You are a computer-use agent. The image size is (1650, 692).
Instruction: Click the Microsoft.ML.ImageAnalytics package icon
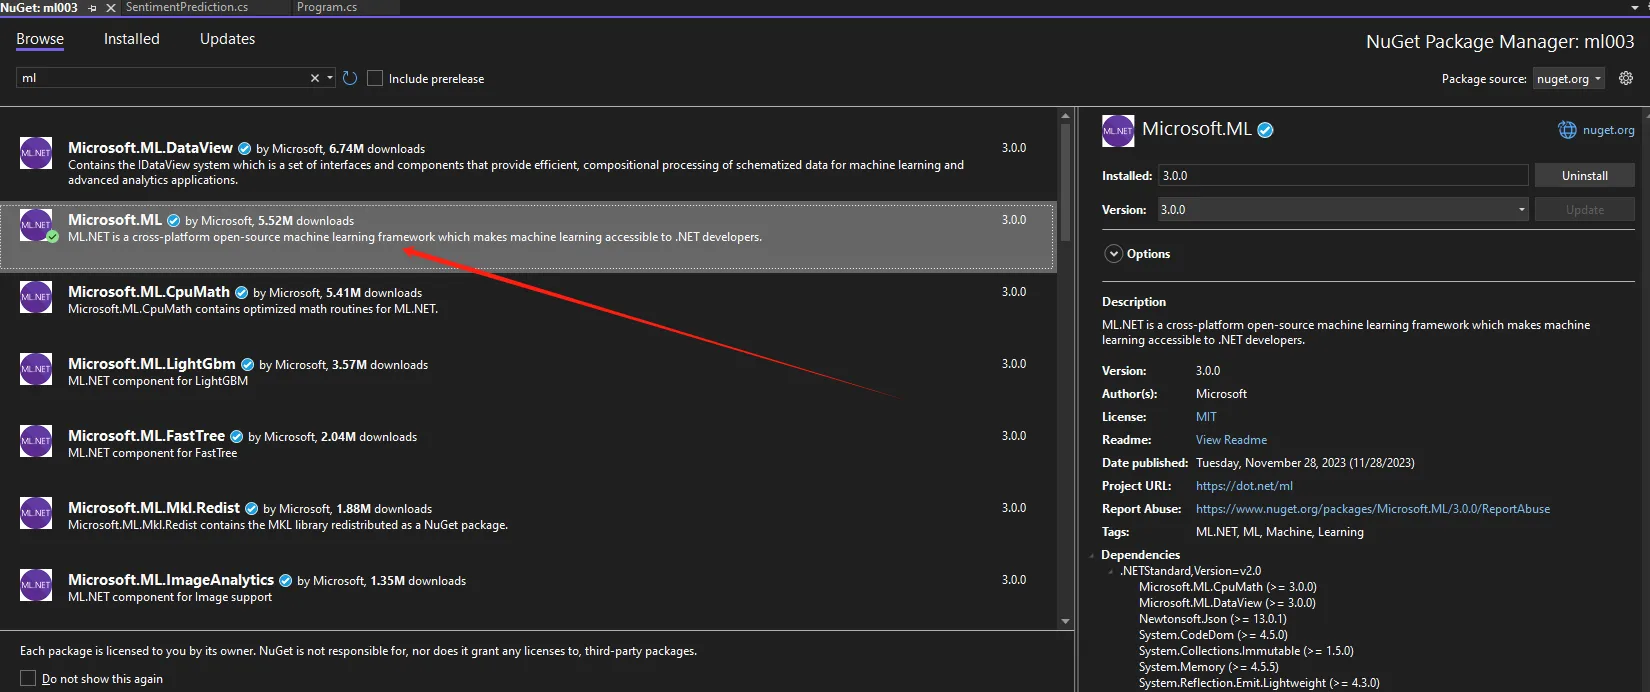pyautogui.click(x=36, y=585)
